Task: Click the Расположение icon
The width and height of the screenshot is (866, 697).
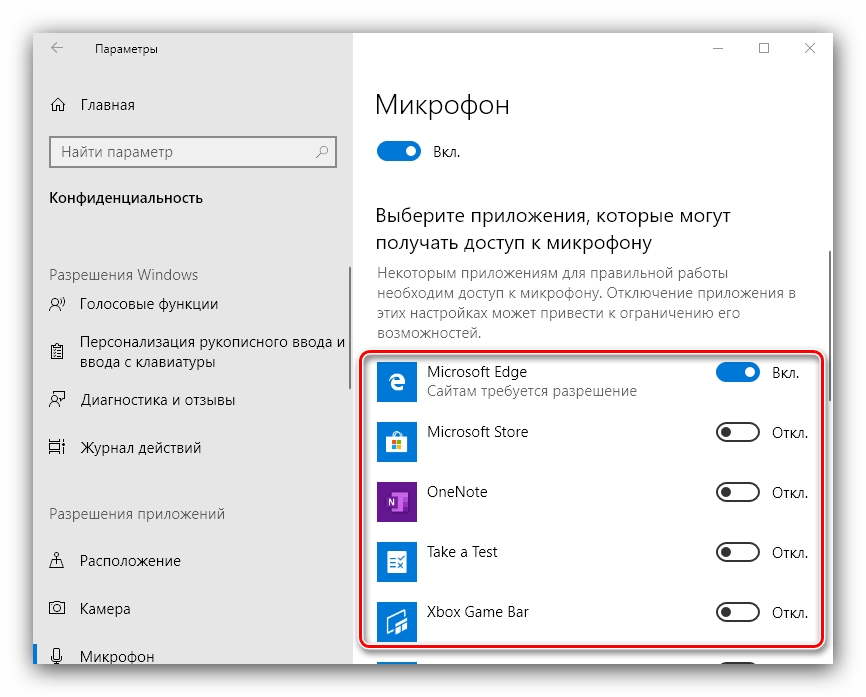Action: click(x=57, y=560)
